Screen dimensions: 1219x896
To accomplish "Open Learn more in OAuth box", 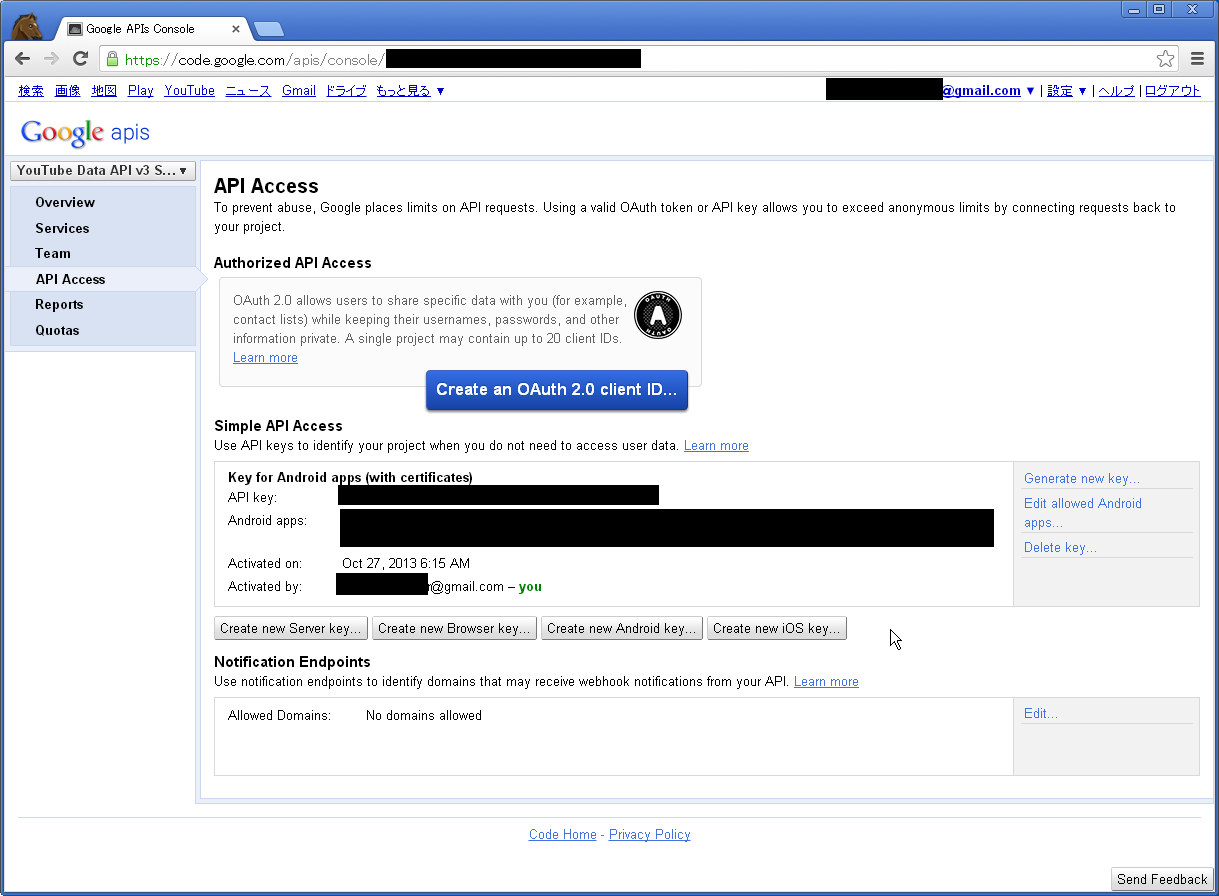I will 265,357.
